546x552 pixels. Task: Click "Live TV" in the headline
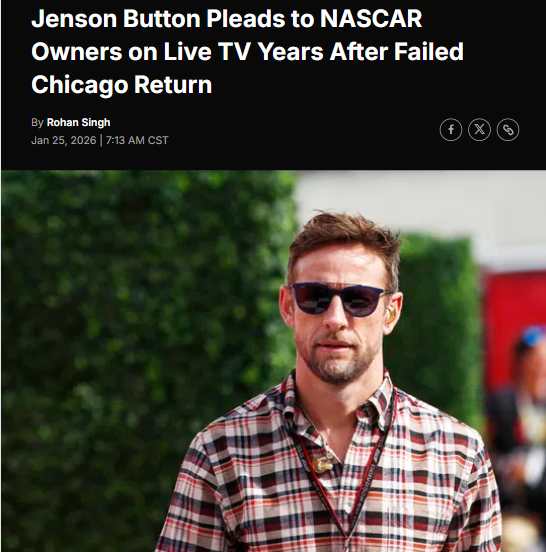207,52
